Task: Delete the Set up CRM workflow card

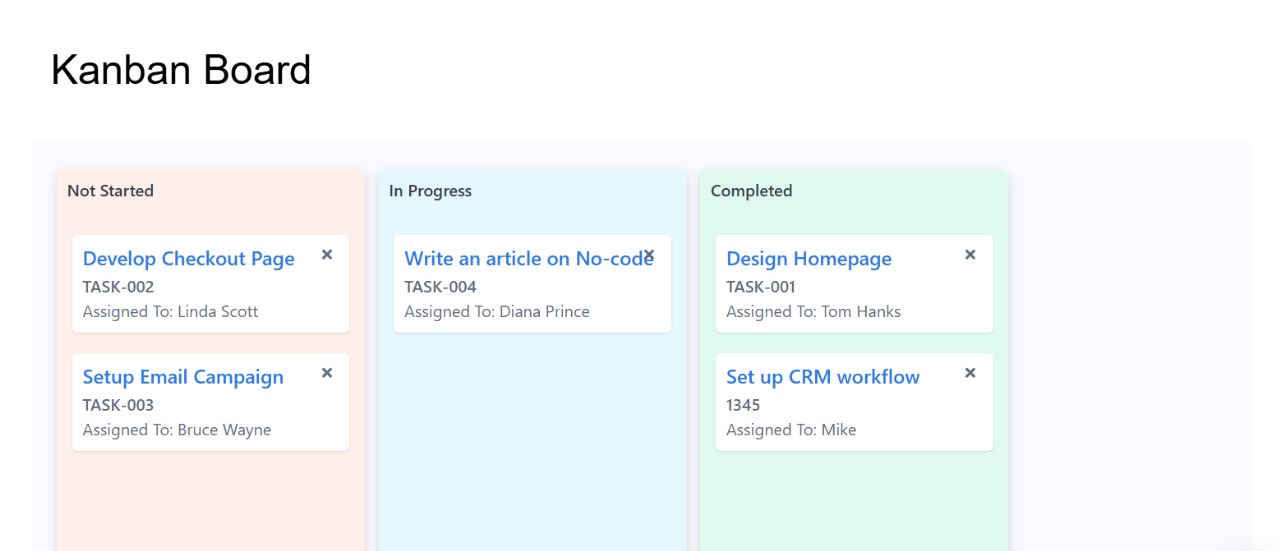Action: (x=970, y=373)
